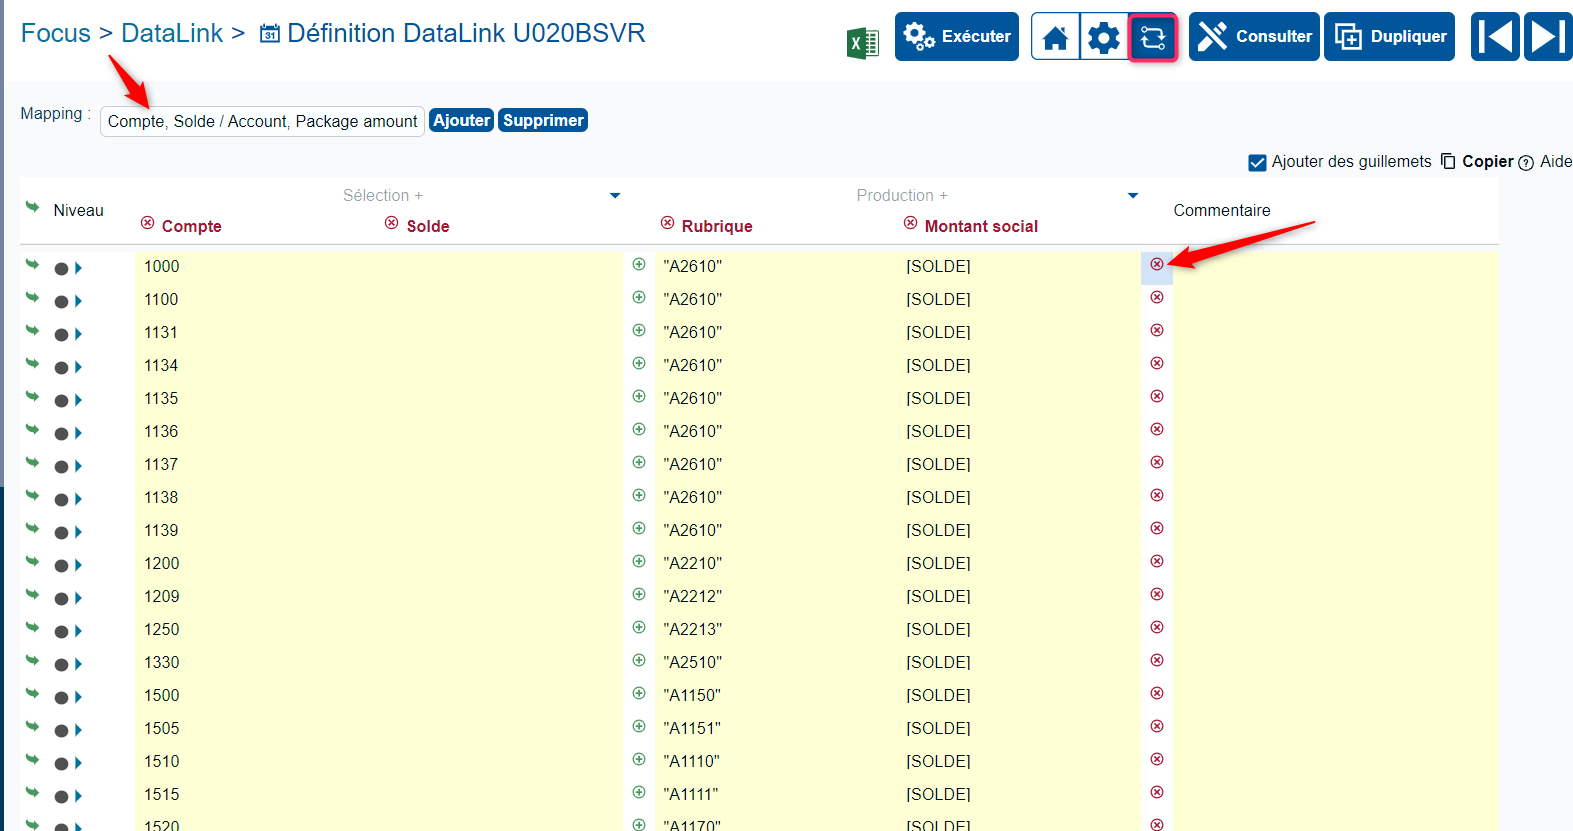Export to Excel using the green spreadsheet icon
Viewport: 1573px width, 831px height.
pos(862,43)
